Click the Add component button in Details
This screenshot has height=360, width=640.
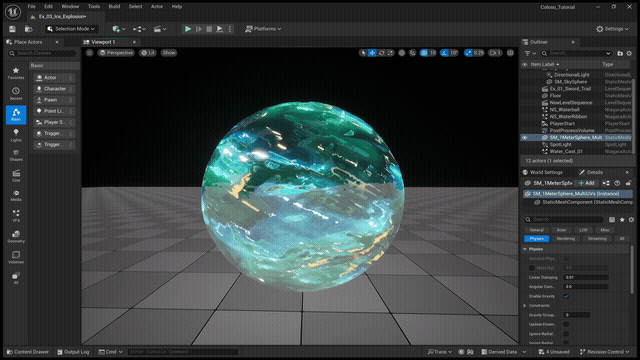click(586, 183)
